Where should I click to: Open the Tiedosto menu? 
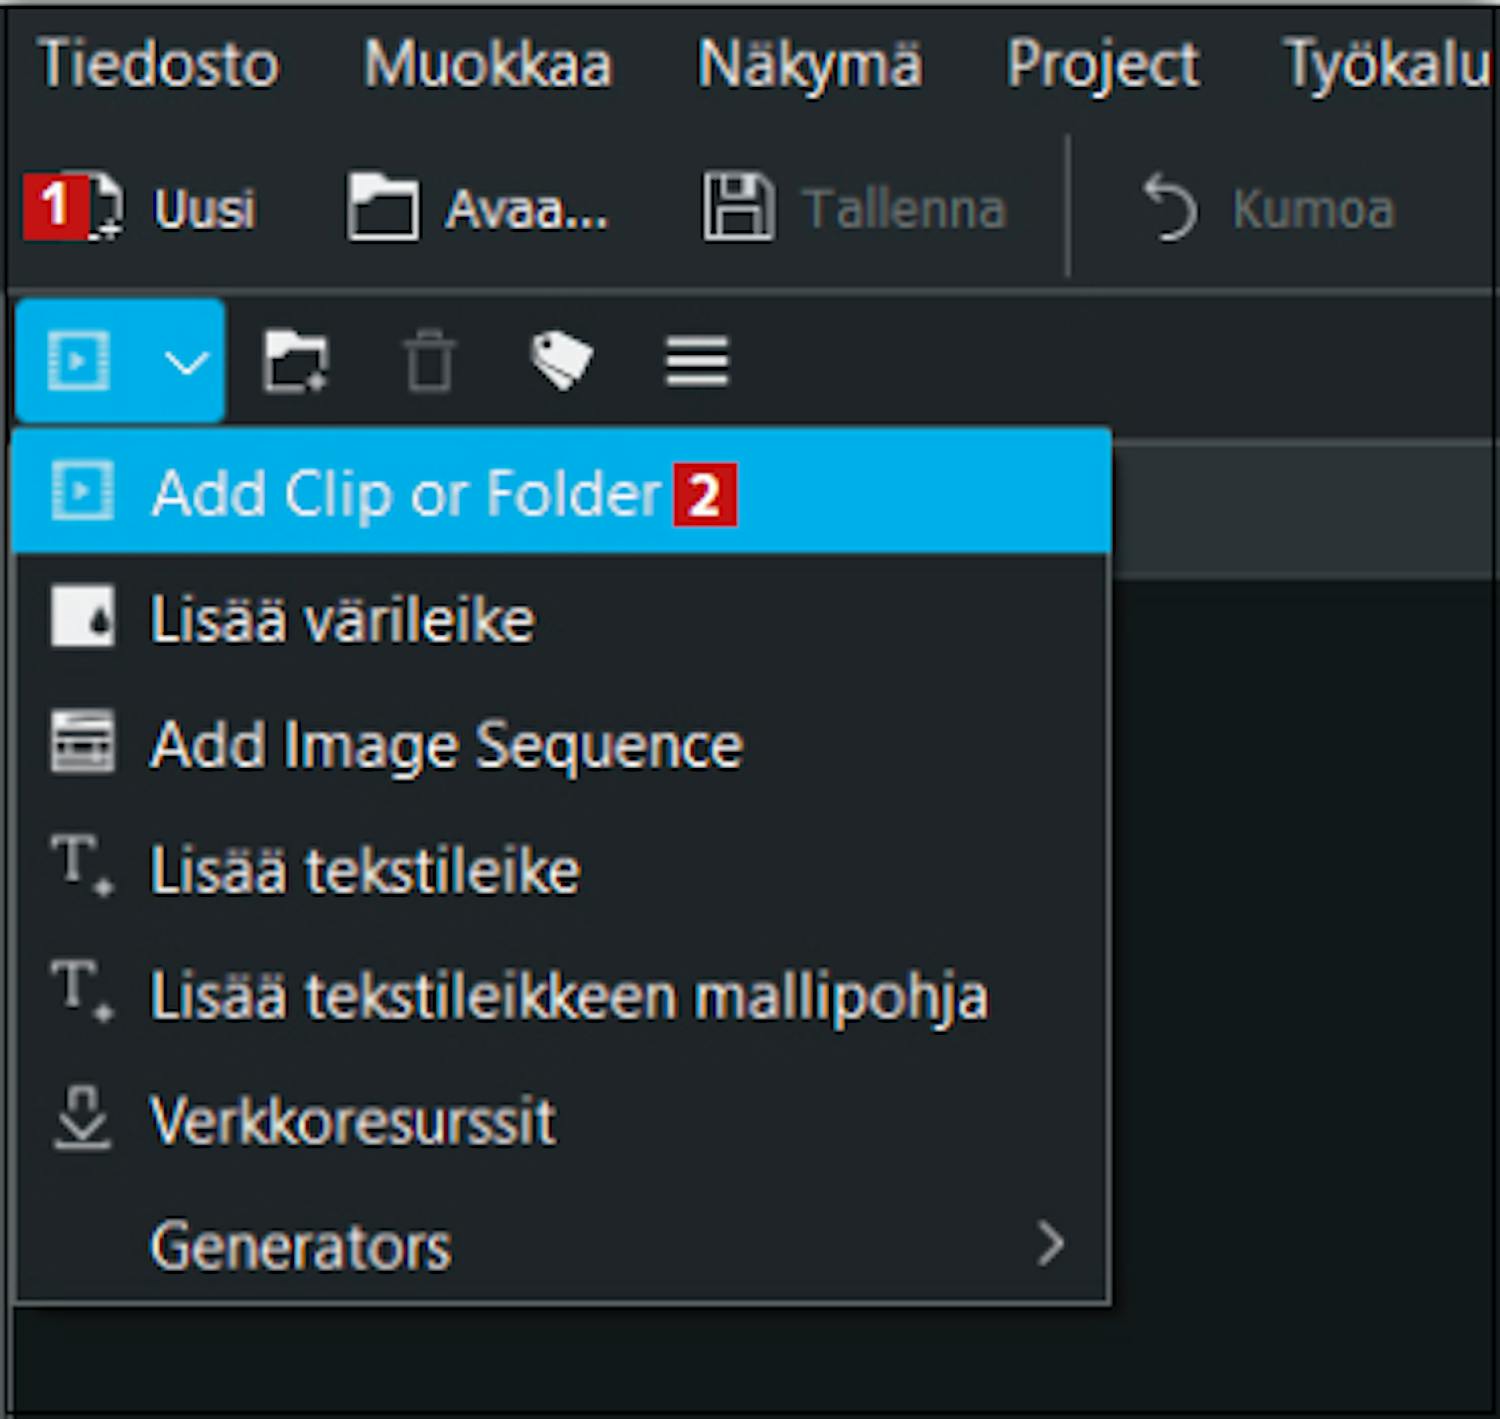click(158, 65)
